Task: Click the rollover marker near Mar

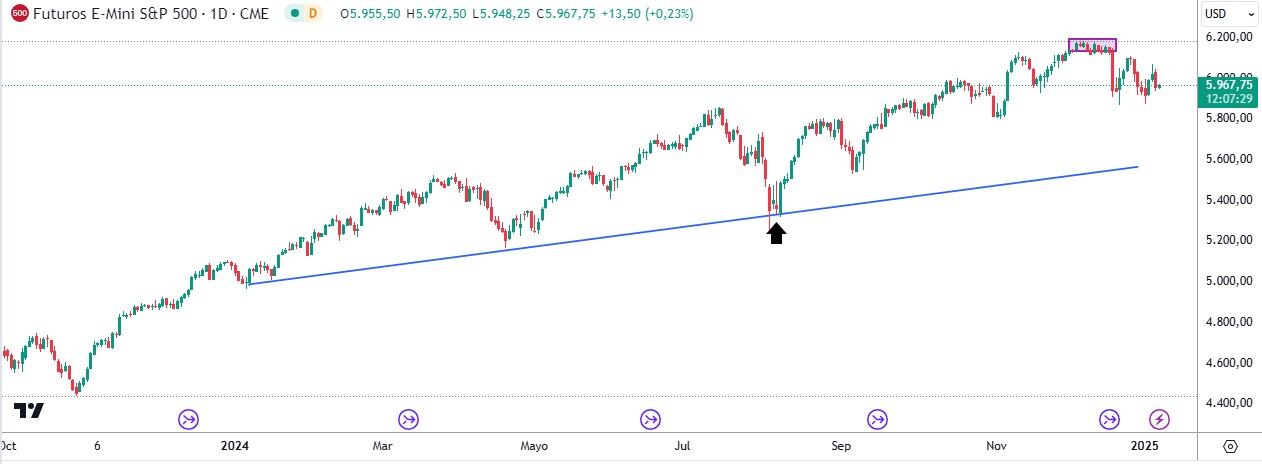Action: click(408, 419)
